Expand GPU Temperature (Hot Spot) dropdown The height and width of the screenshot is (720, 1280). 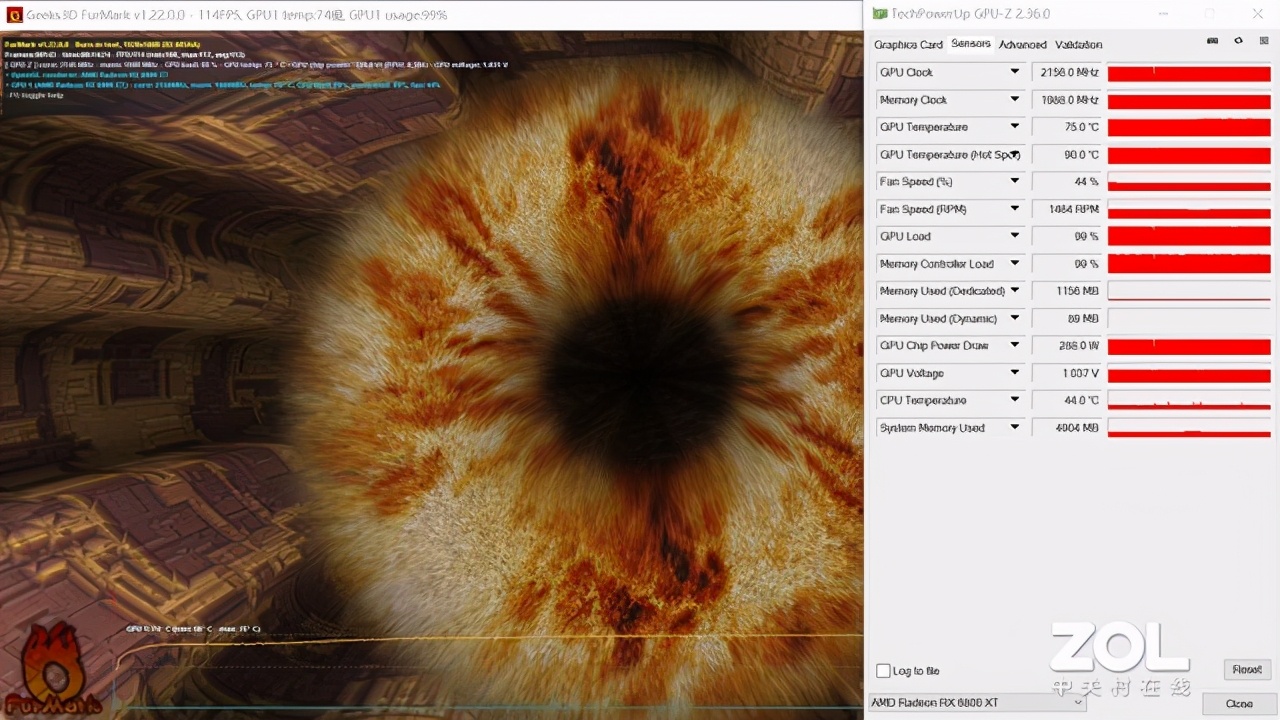point(1014,154)
